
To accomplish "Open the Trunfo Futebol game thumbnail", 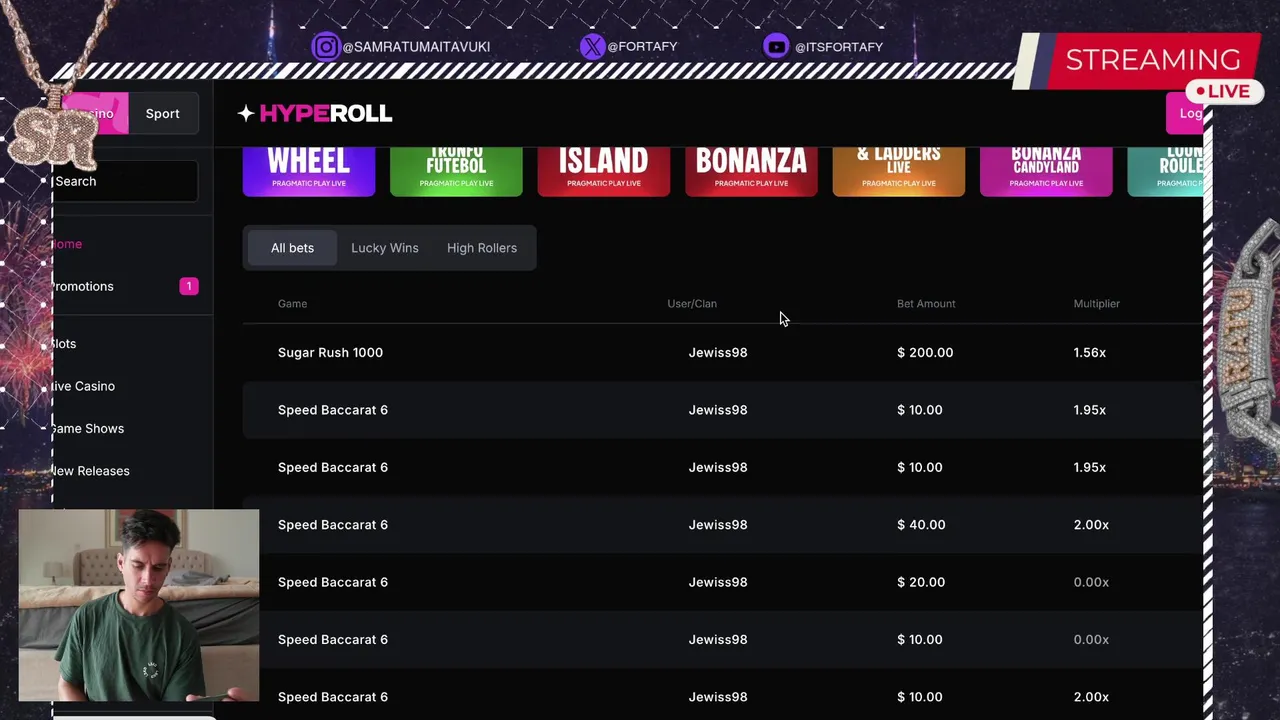I will tap(456, 171).
